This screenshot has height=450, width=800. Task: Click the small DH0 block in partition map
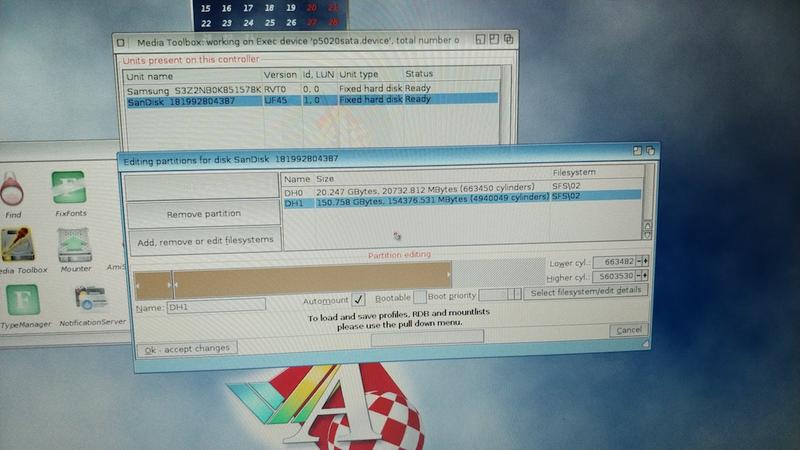point(153,286)
